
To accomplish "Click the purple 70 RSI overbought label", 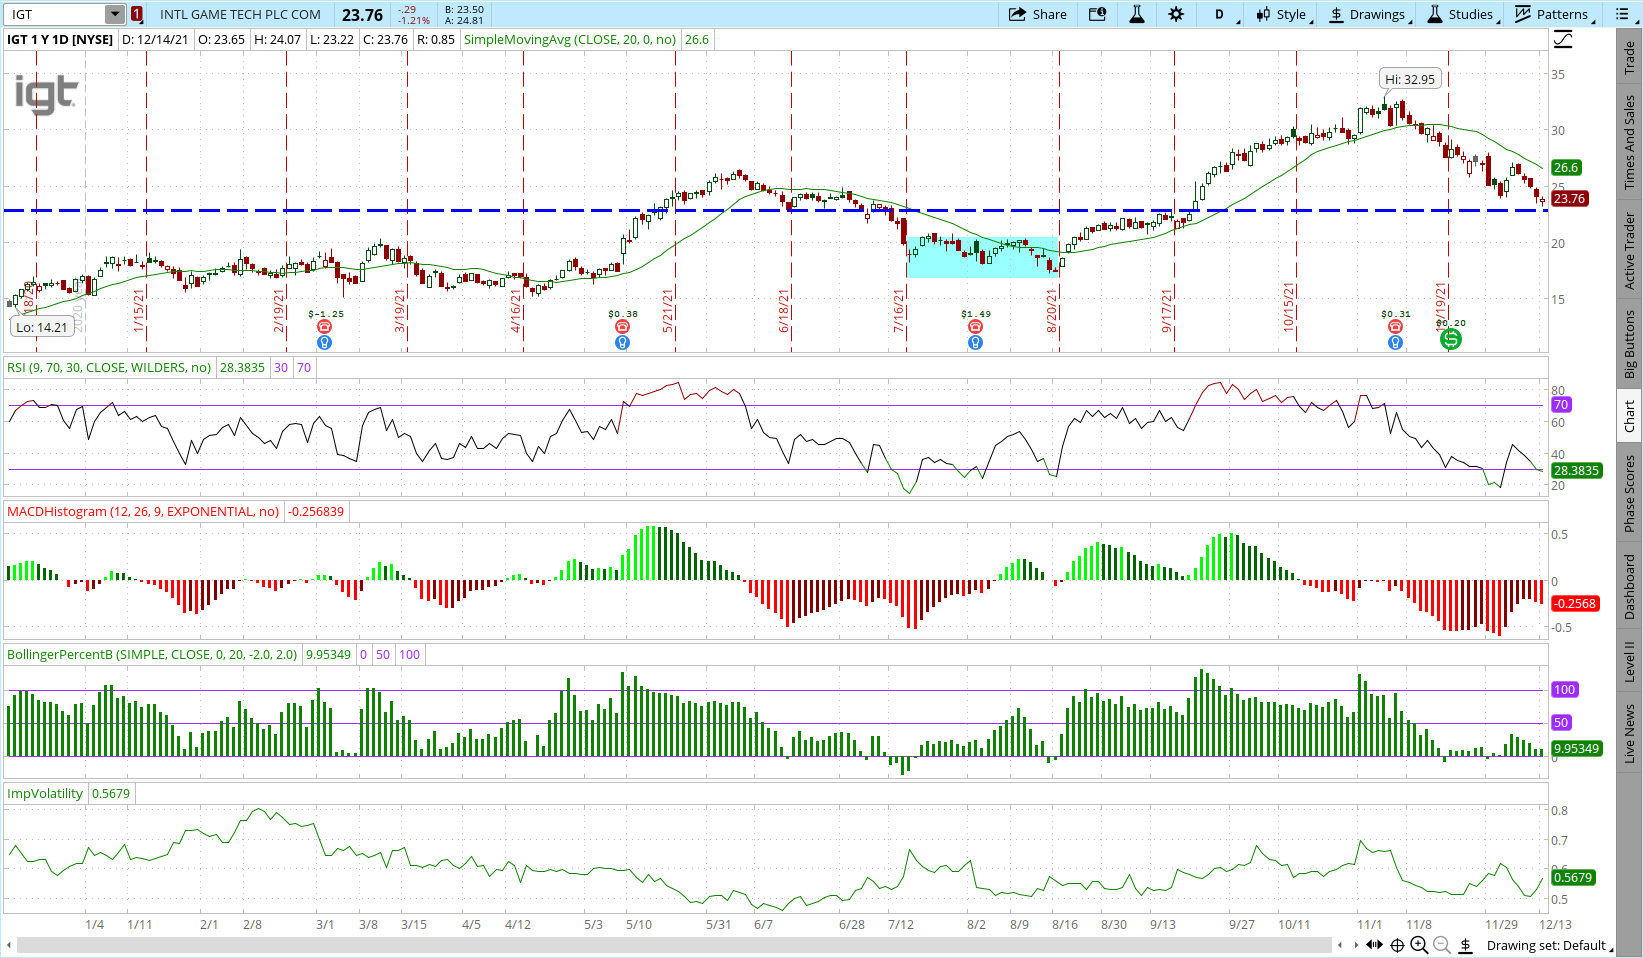I will point(1561,405).
